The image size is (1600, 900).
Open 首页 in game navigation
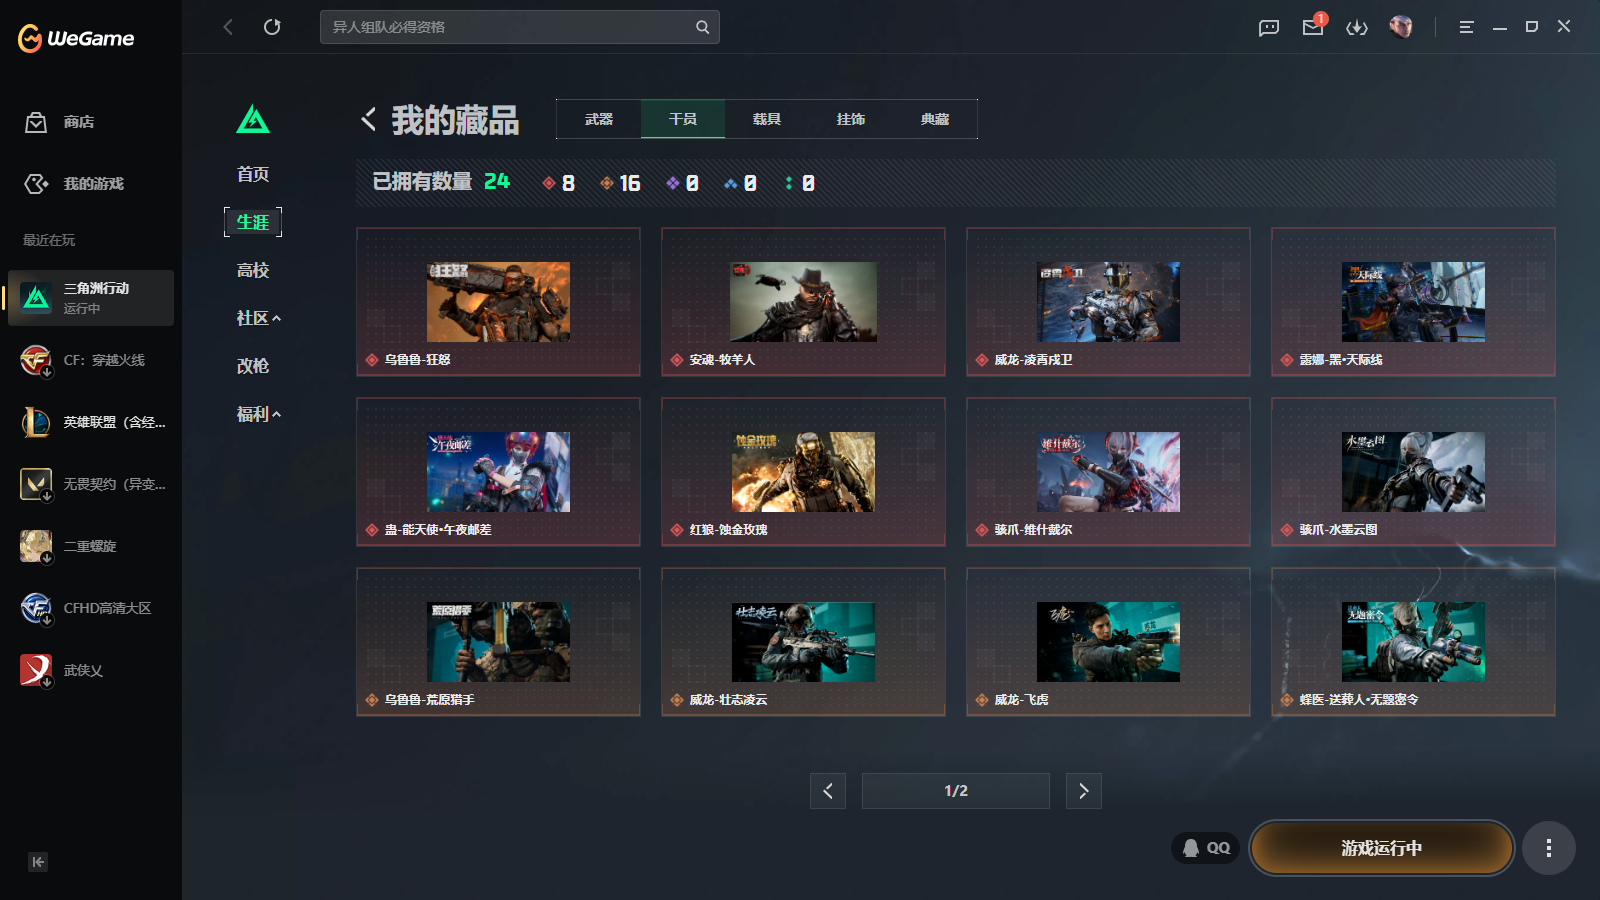(253, 174)
